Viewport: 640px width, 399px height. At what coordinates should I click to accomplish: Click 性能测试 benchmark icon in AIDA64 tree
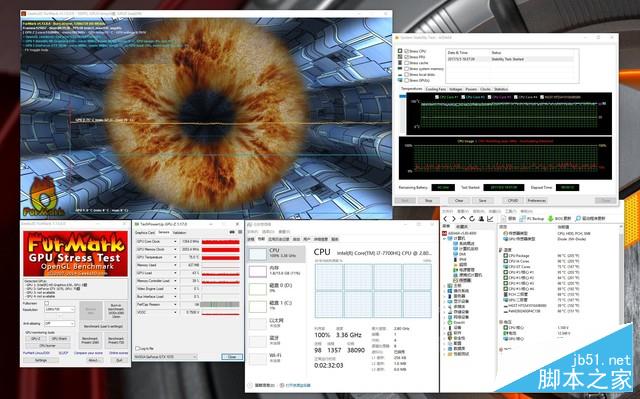tap(450, 355)
